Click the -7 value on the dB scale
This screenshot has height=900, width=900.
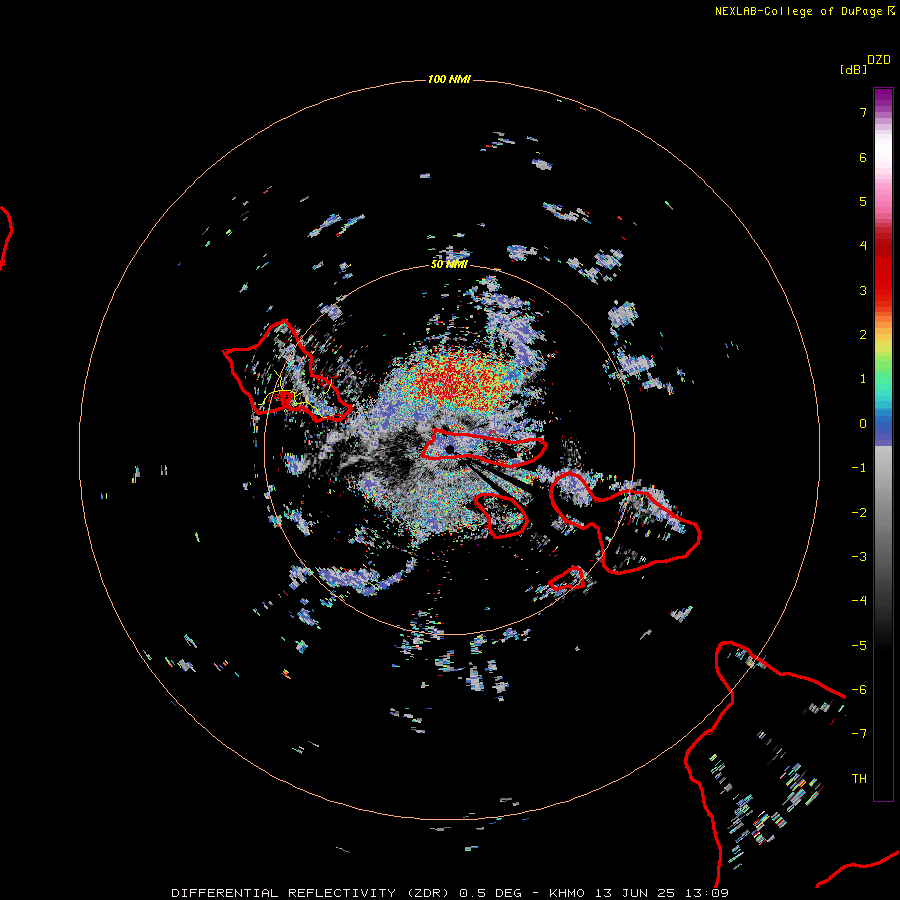(859, 734)
